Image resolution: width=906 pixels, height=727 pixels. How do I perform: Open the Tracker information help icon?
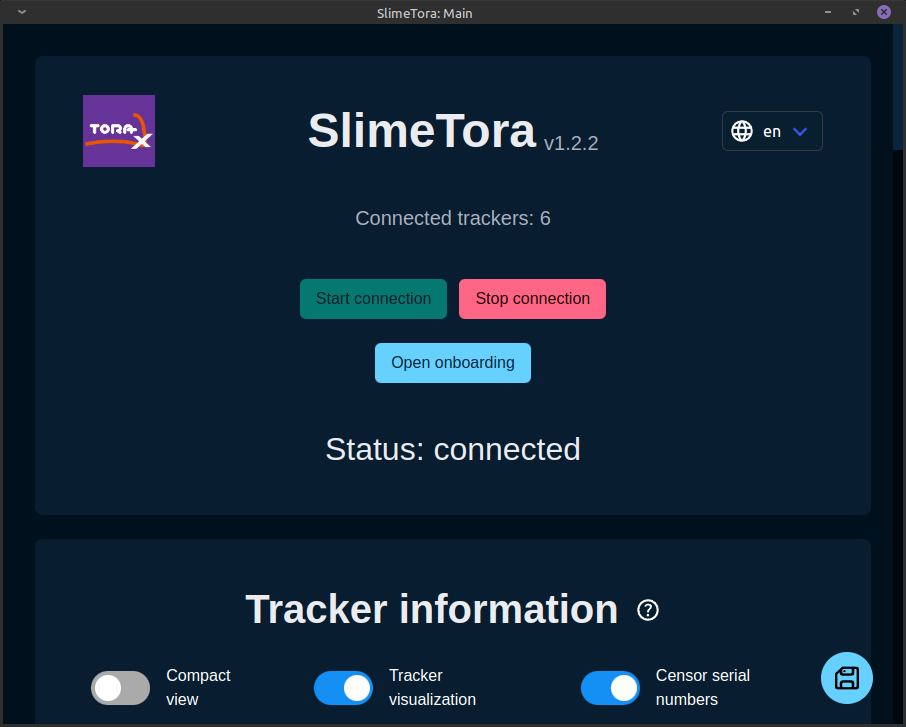point(648,610)
